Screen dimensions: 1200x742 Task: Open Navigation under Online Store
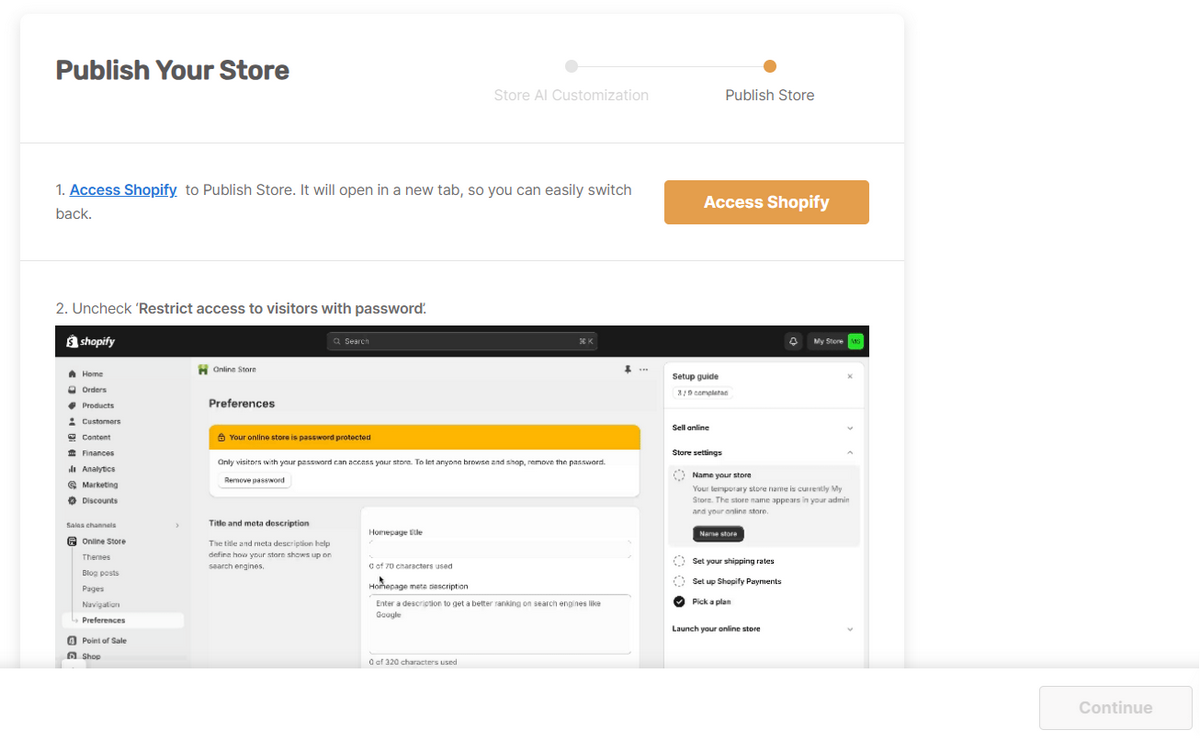click(x=101, y=604)
